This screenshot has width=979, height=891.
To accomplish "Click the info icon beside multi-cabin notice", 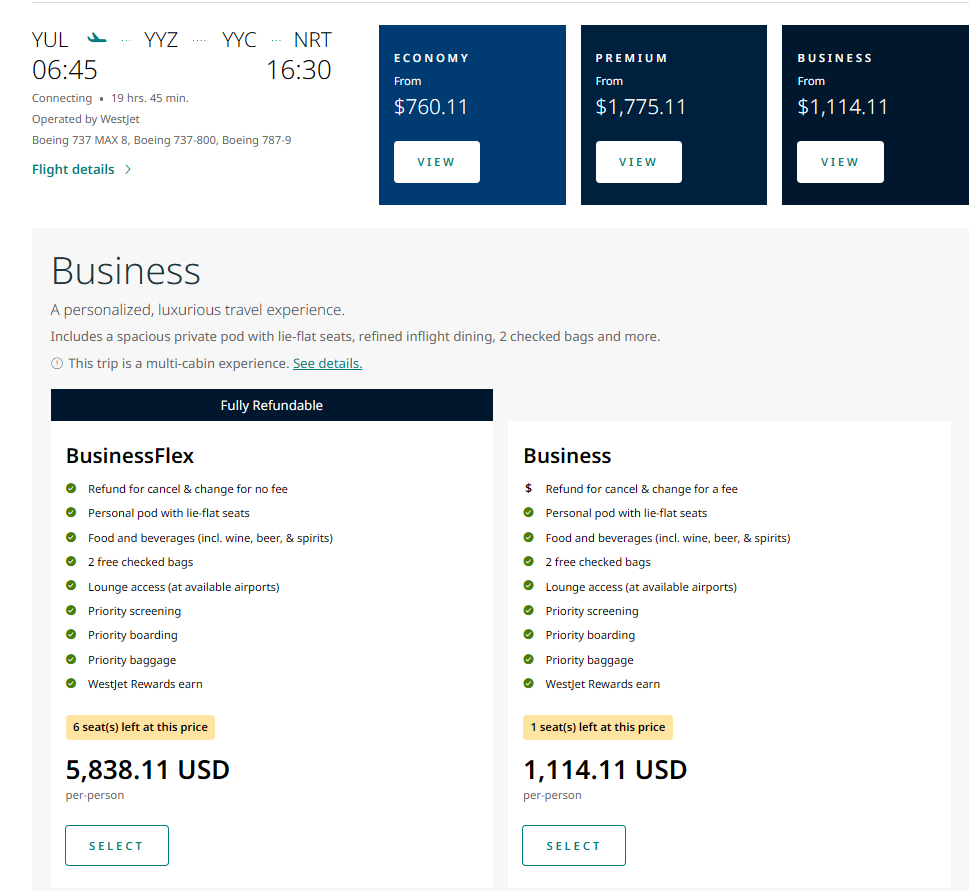I will (x=57, y=364).
